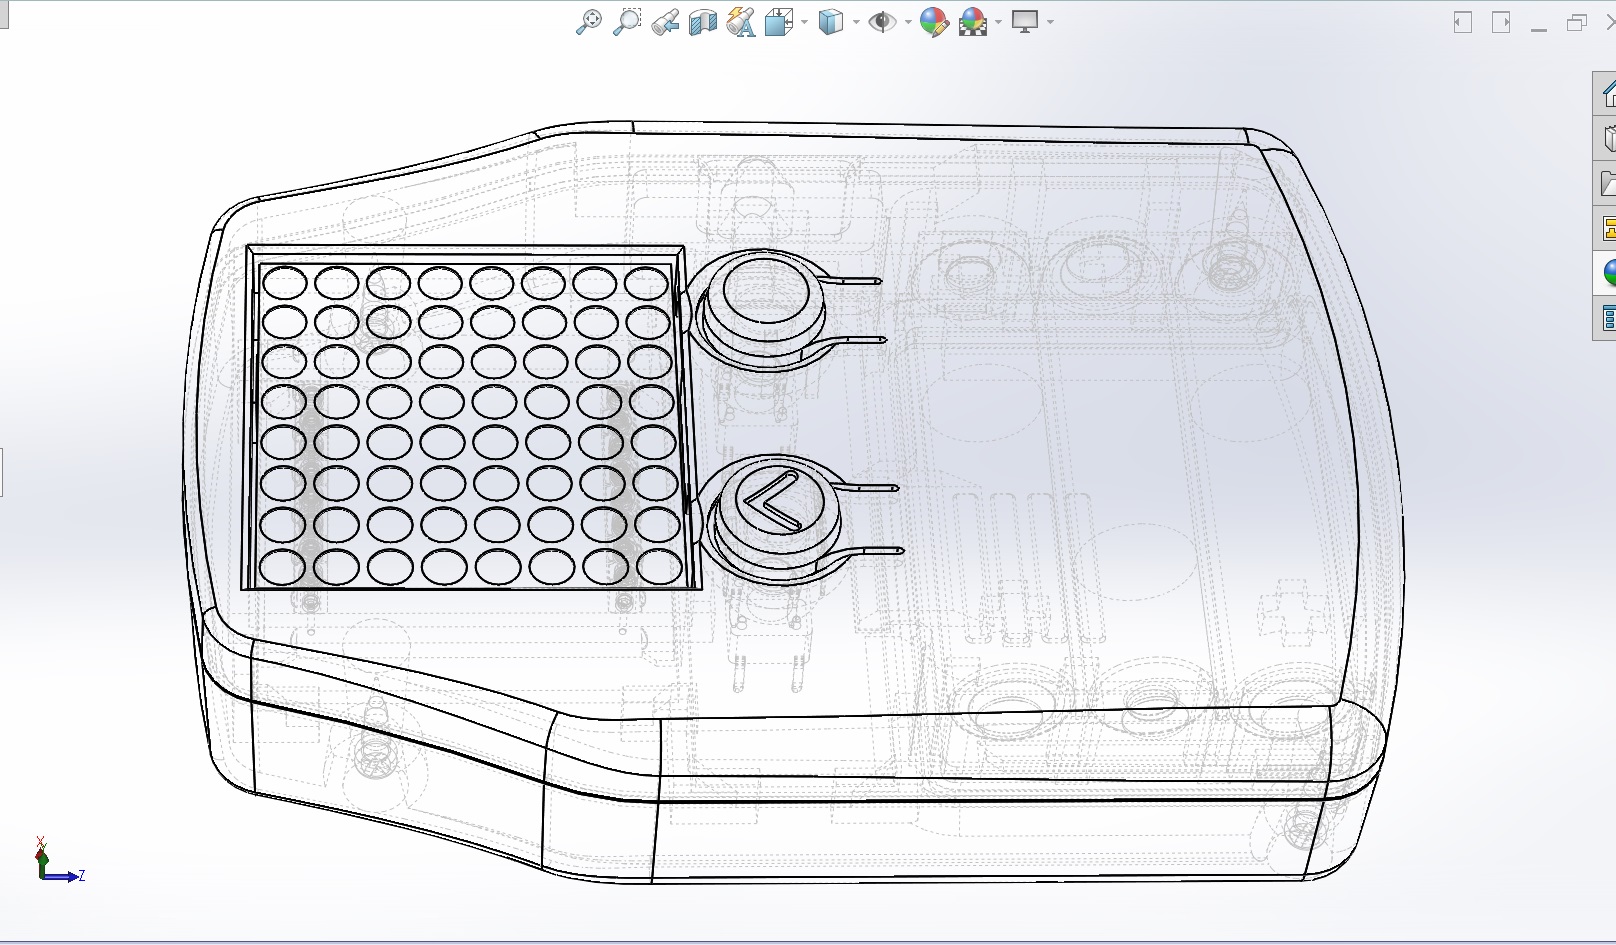The height and width of the screenshot is (945, 1616).
Task: Toggle the Hide/Show Items eye icon
Action: [882, 22]
